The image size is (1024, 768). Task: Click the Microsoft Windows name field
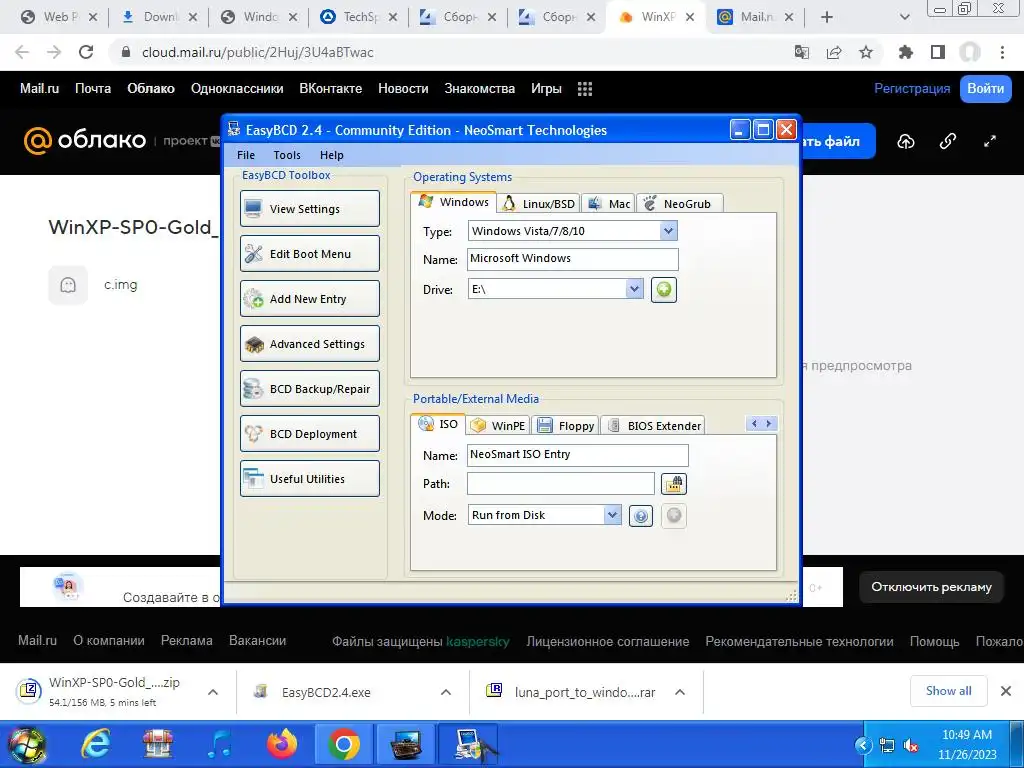[x=573, y=259]
